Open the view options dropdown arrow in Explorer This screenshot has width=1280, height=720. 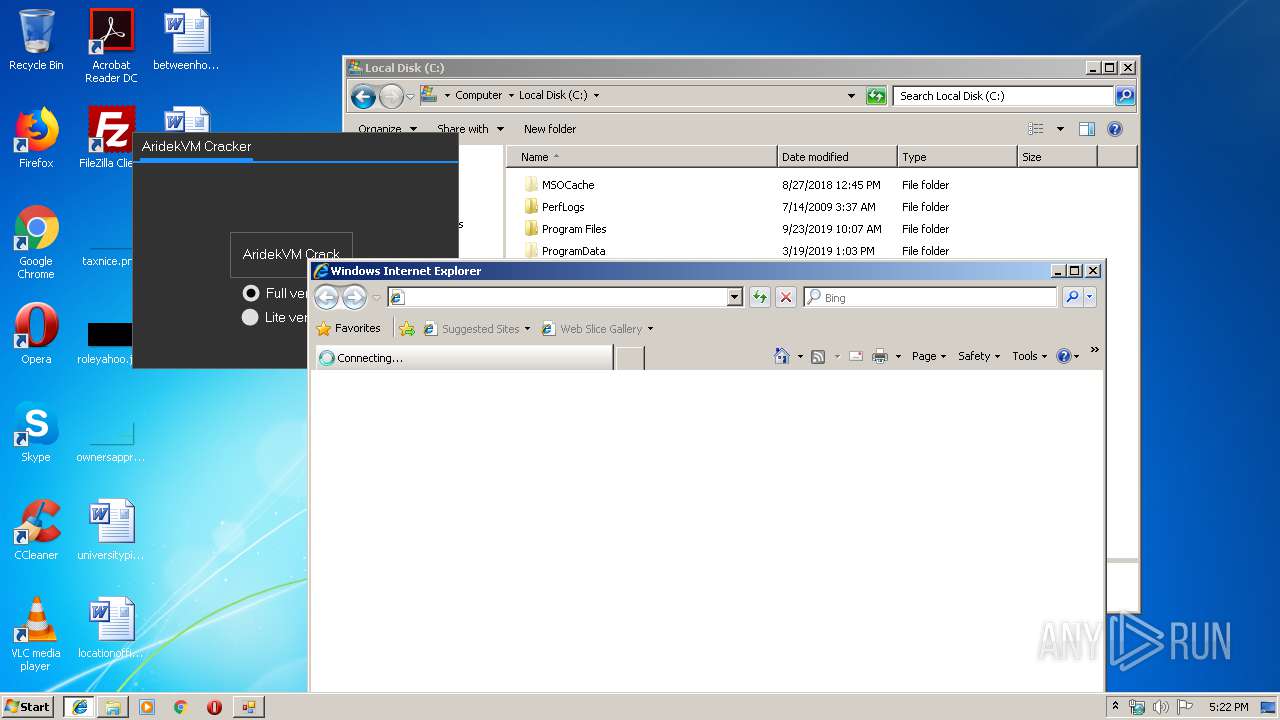(1060, 129)
